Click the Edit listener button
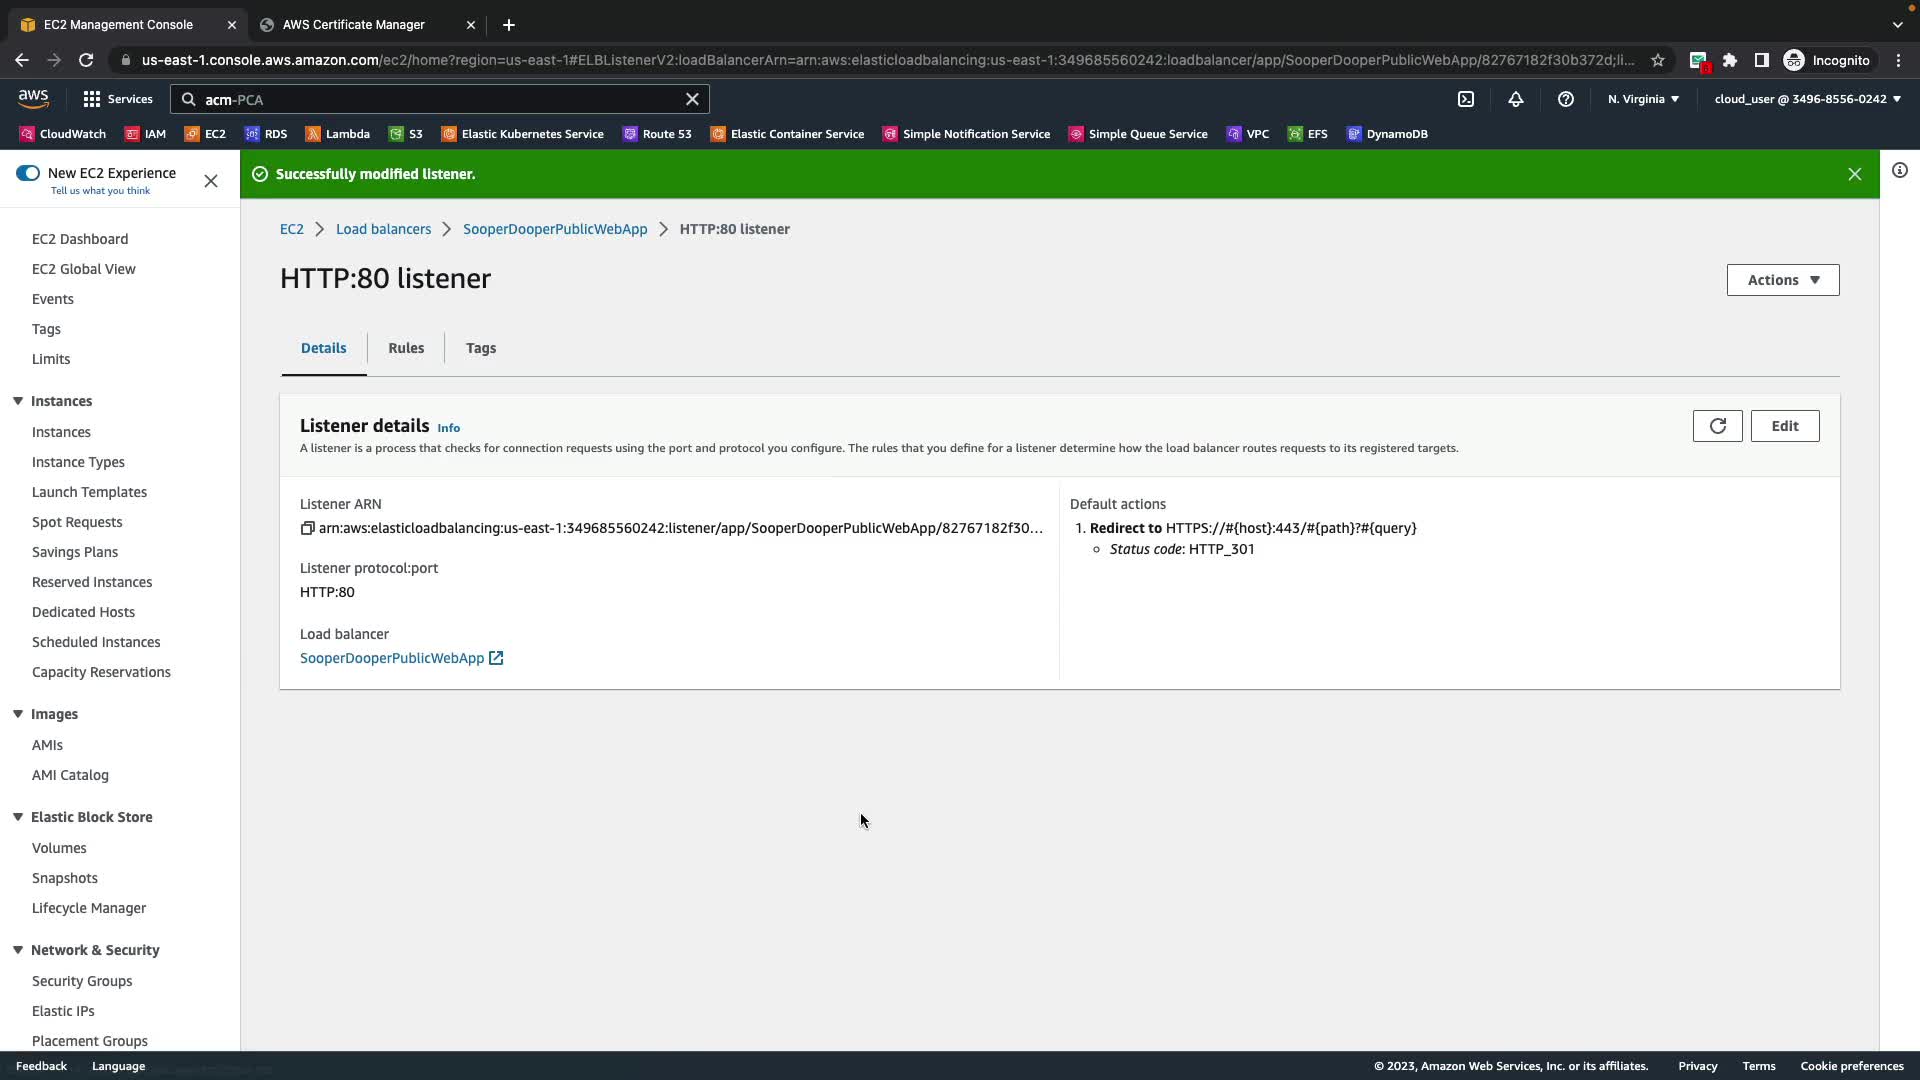The image size is (1920, 1080). pyautogui.click(x=1784, y=426)
